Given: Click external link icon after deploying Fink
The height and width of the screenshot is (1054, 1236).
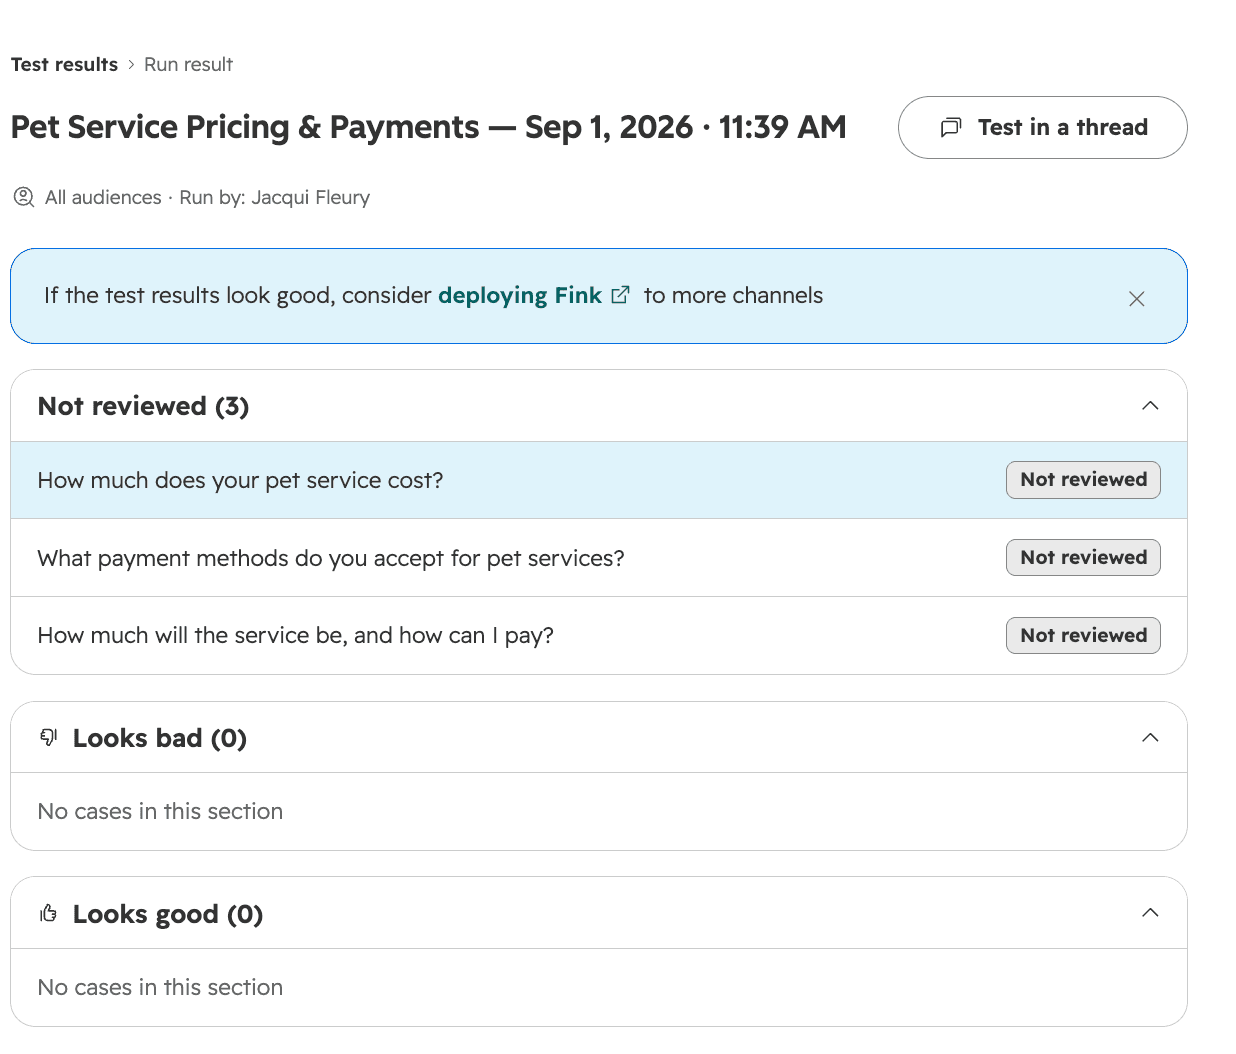Looking at the screenshot, I should (x=621, y=295).
